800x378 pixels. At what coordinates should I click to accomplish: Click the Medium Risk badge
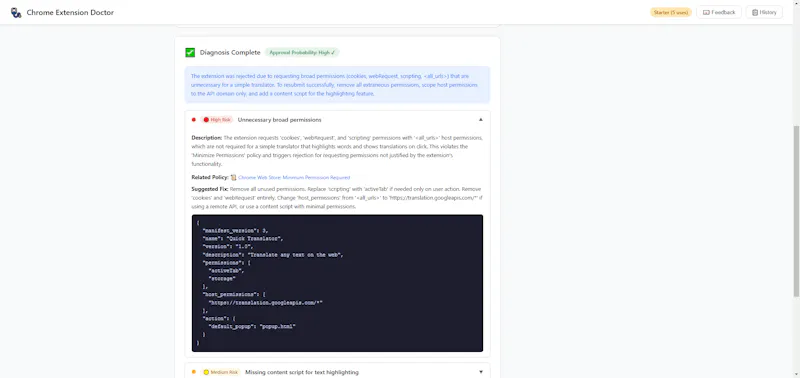[x=220, y=372]
